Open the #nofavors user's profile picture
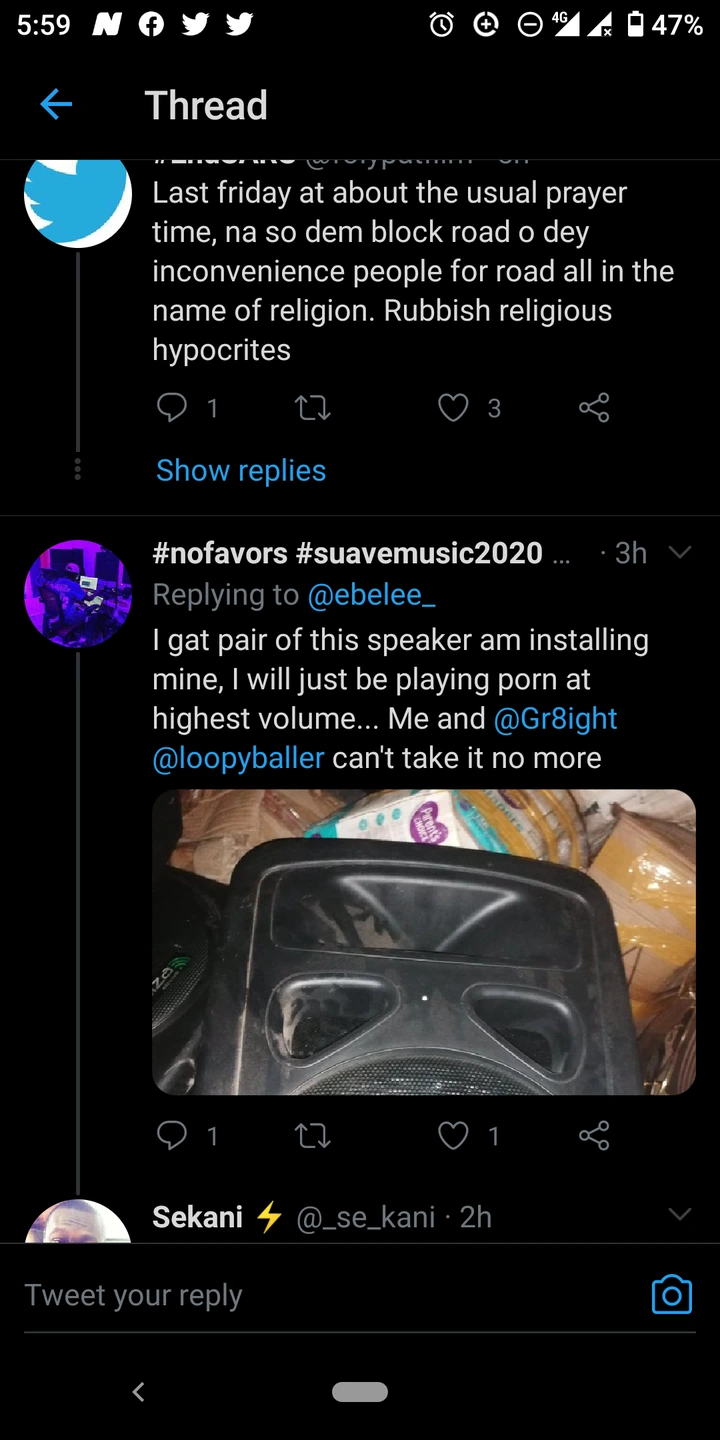The image size is (720, 1440). pyautogui.click(x=78, y=594)
